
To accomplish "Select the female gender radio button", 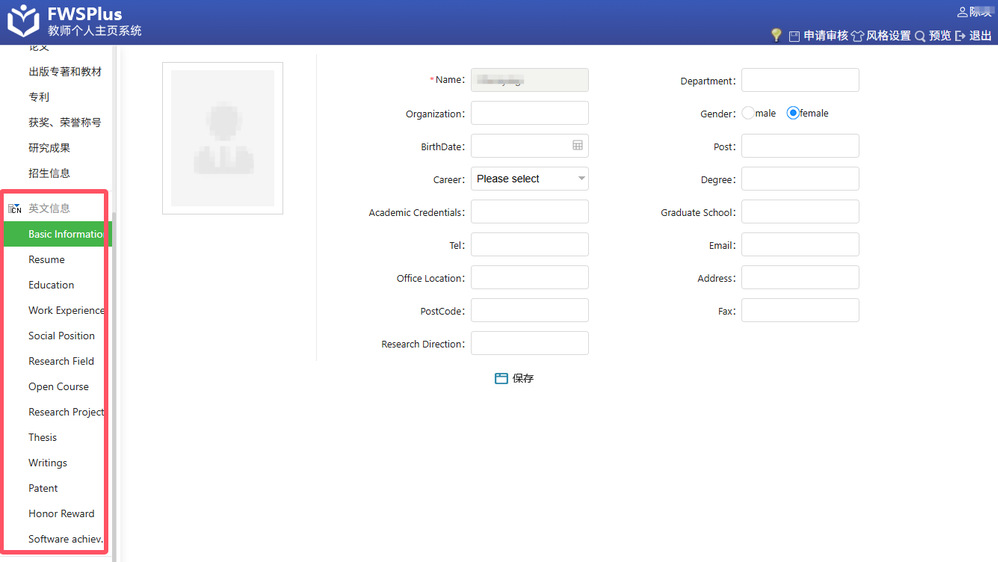I will [793, 113].
